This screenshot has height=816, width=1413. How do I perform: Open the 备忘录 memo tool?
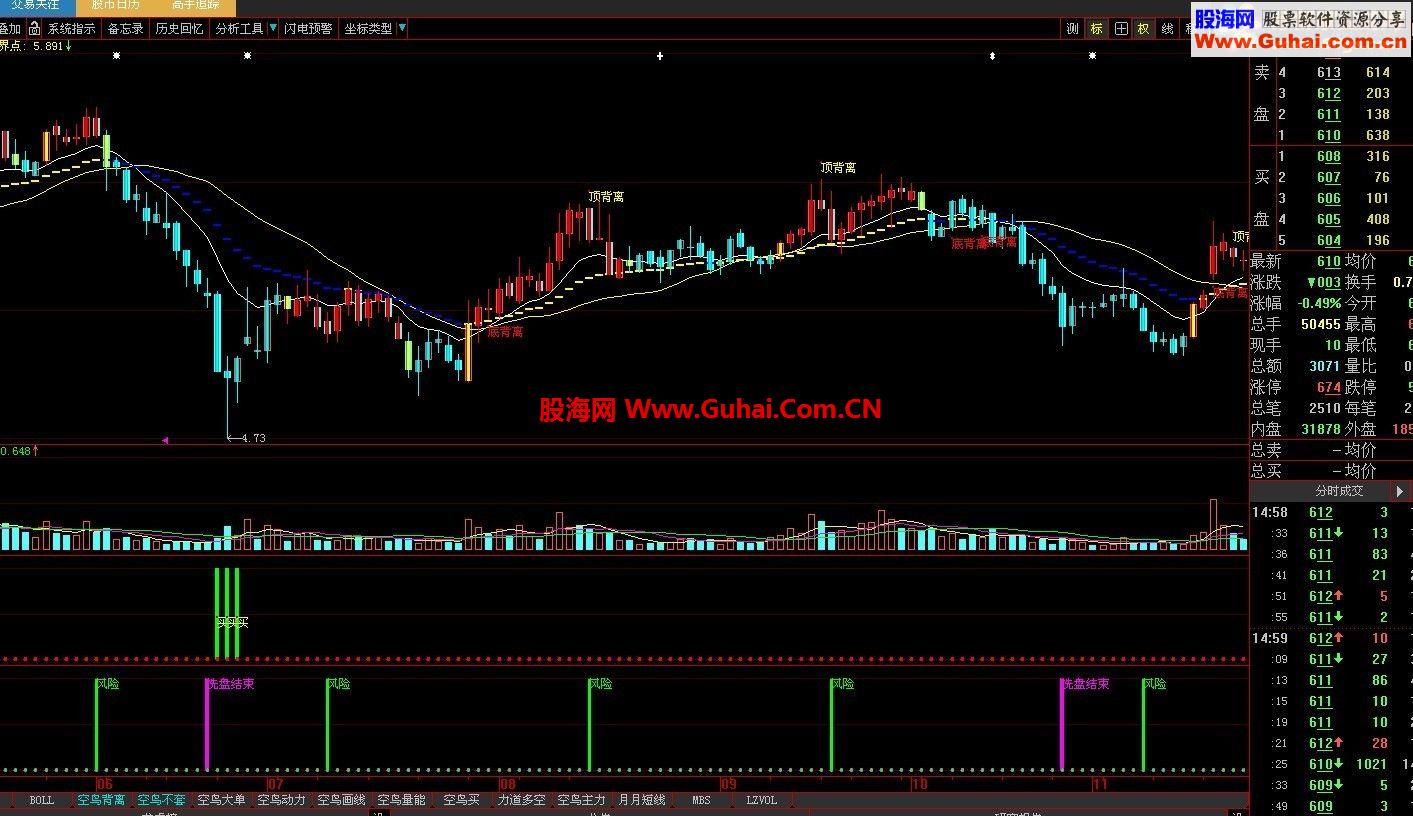tap(124, 28)
